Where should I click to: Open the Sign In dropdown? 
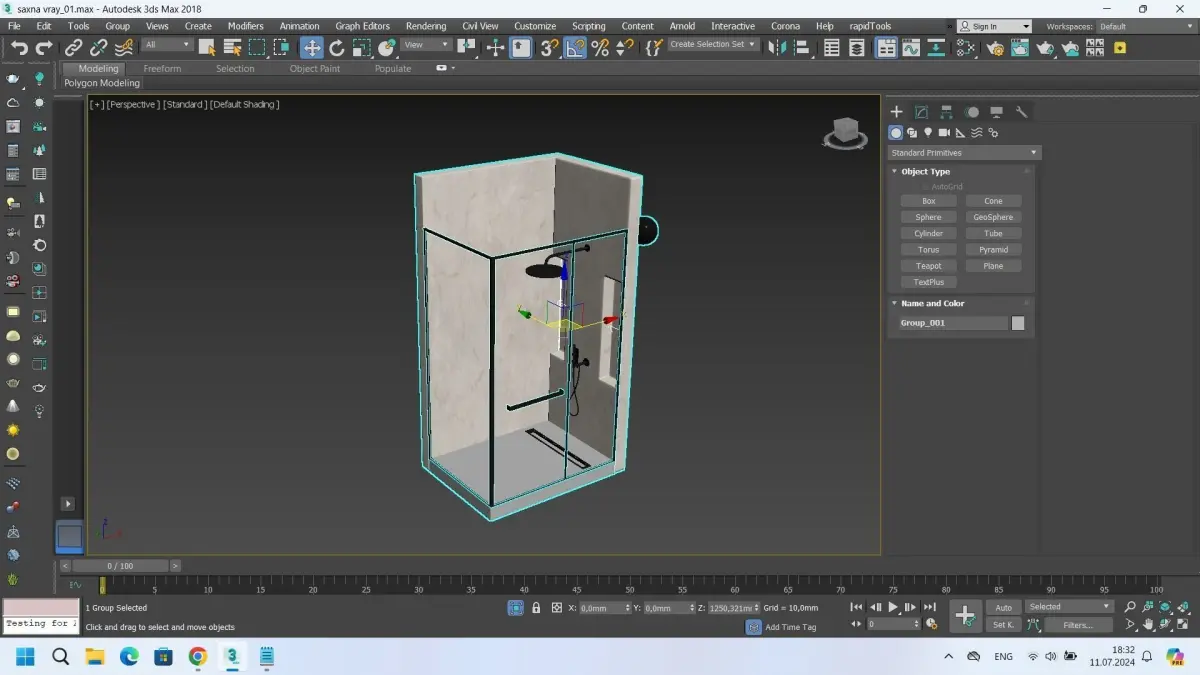994,26
